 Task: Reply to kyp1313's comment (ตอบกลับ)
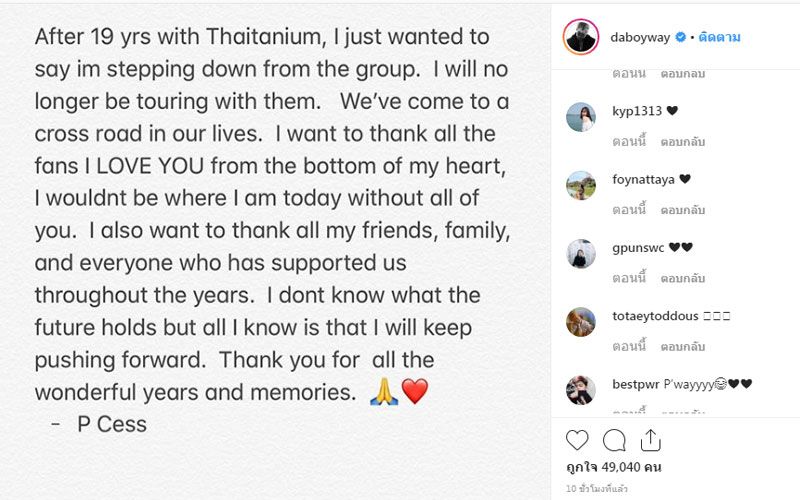coord(683,142)
